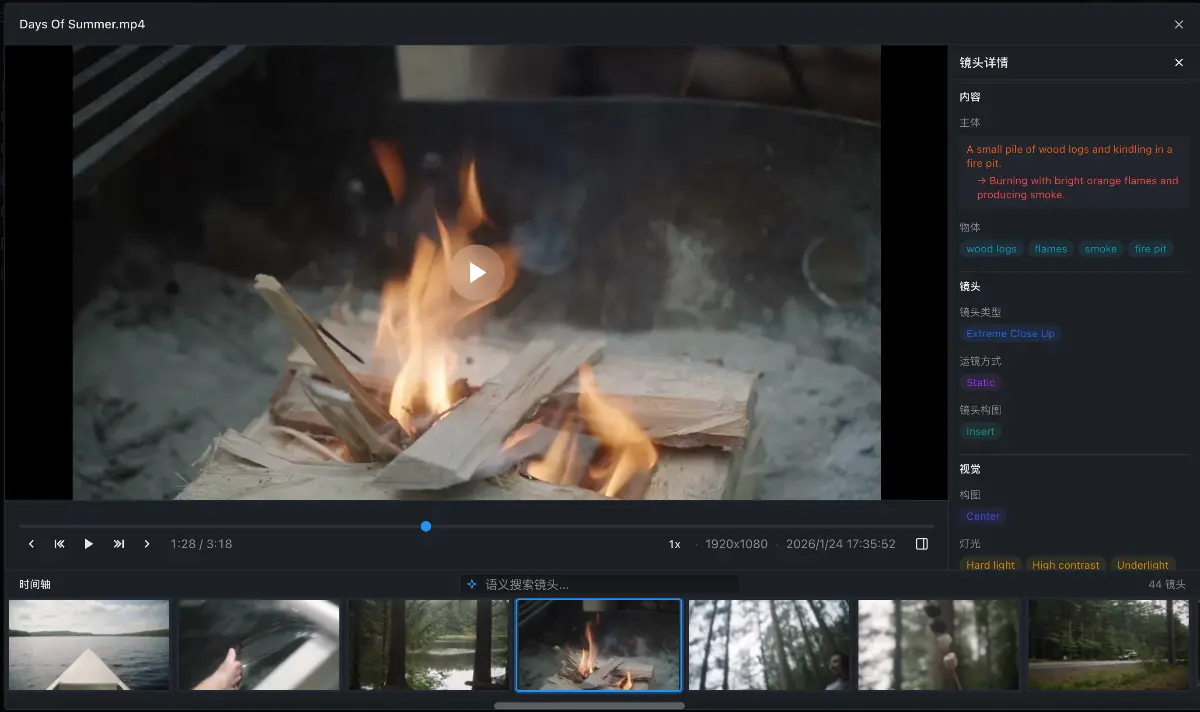The width and height of the screenshot is (1200, 712).
Task: Click the "fire pit" object tag
Action: coord(1150,249)
